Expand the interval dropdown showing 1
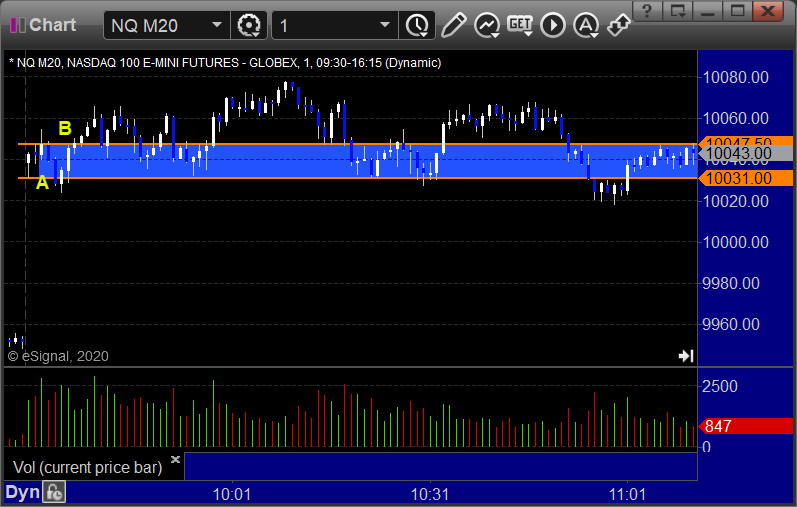Viewport: 797px width, 507px height. (x=334, y=25)
